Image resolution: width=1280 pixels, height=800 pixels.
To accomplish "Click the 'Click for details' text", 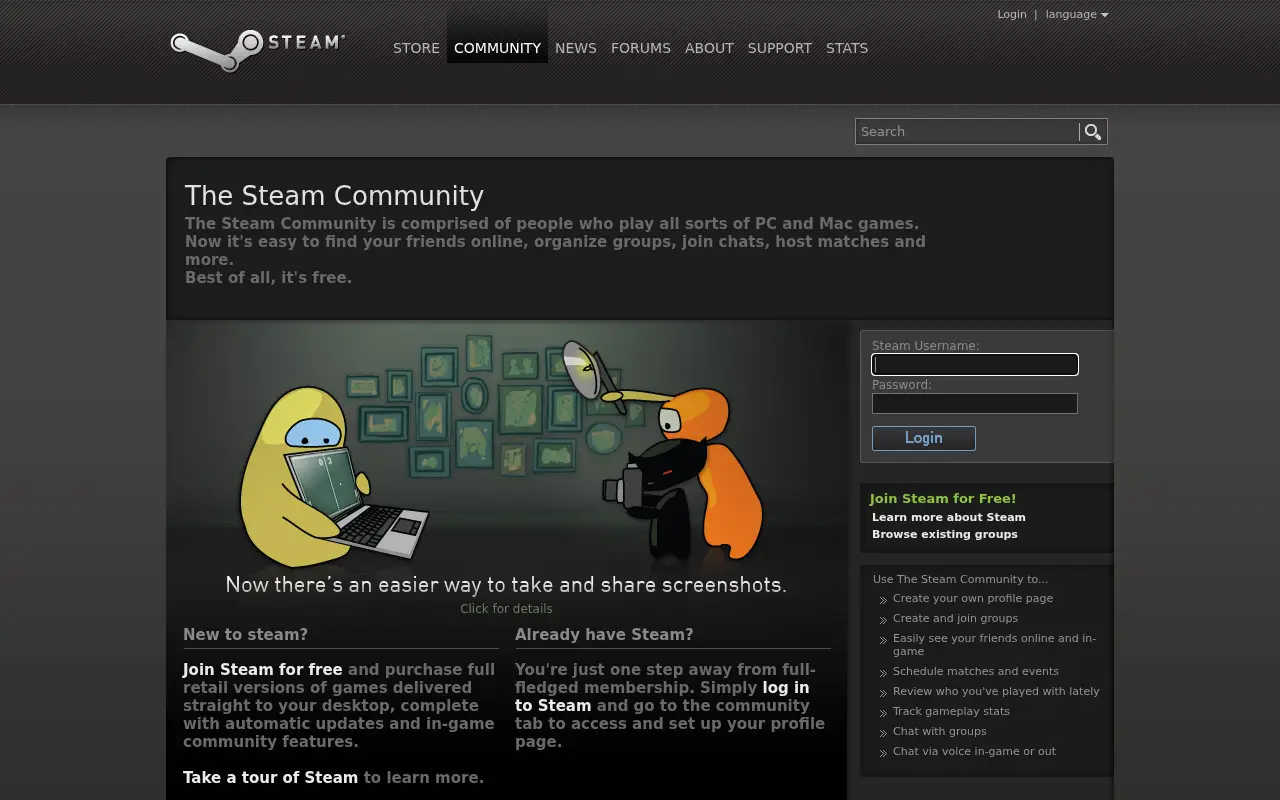I will 506,608.
